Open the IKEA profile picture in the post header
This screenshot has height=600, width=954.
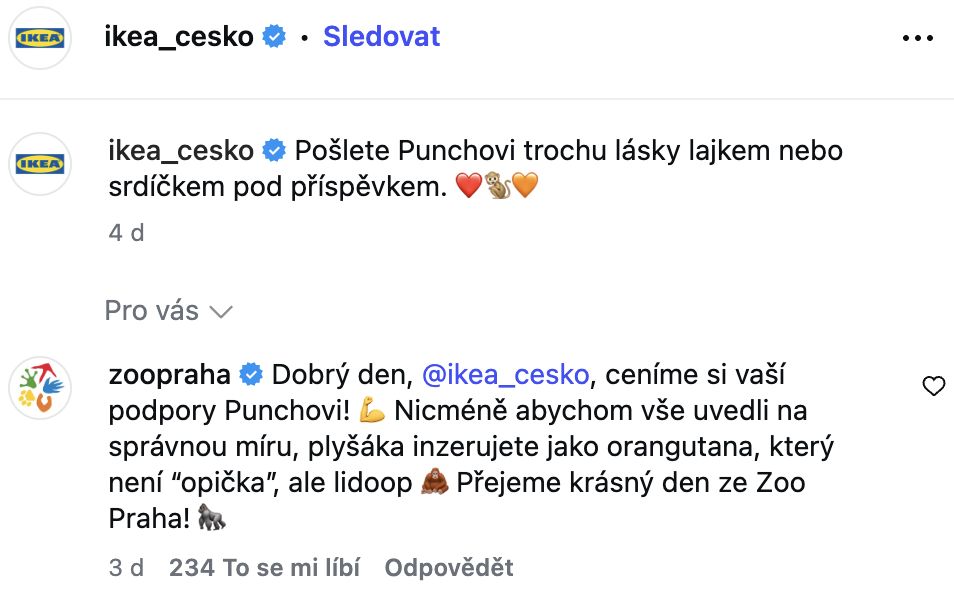[x=40, y=38]
